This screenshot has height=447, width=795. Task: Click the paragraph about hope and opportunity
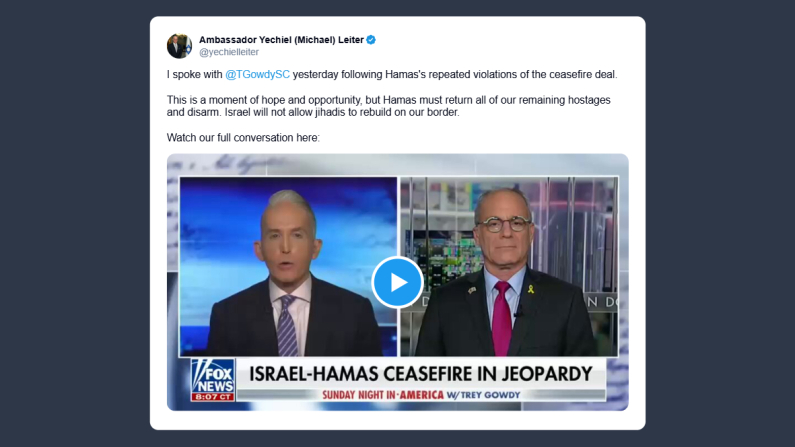coord(388,106)
